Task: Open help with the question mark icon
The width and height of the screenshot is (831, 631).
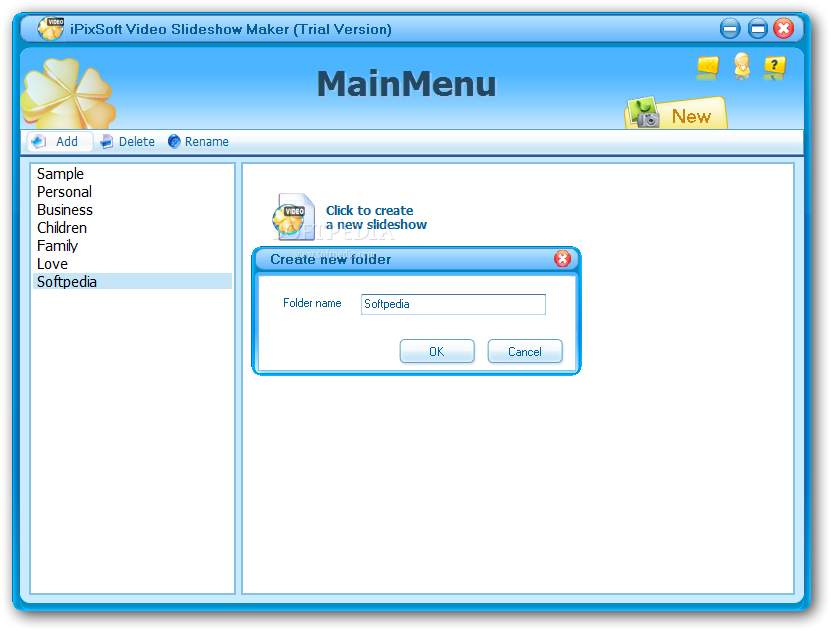Action: [x=774, y=67]
